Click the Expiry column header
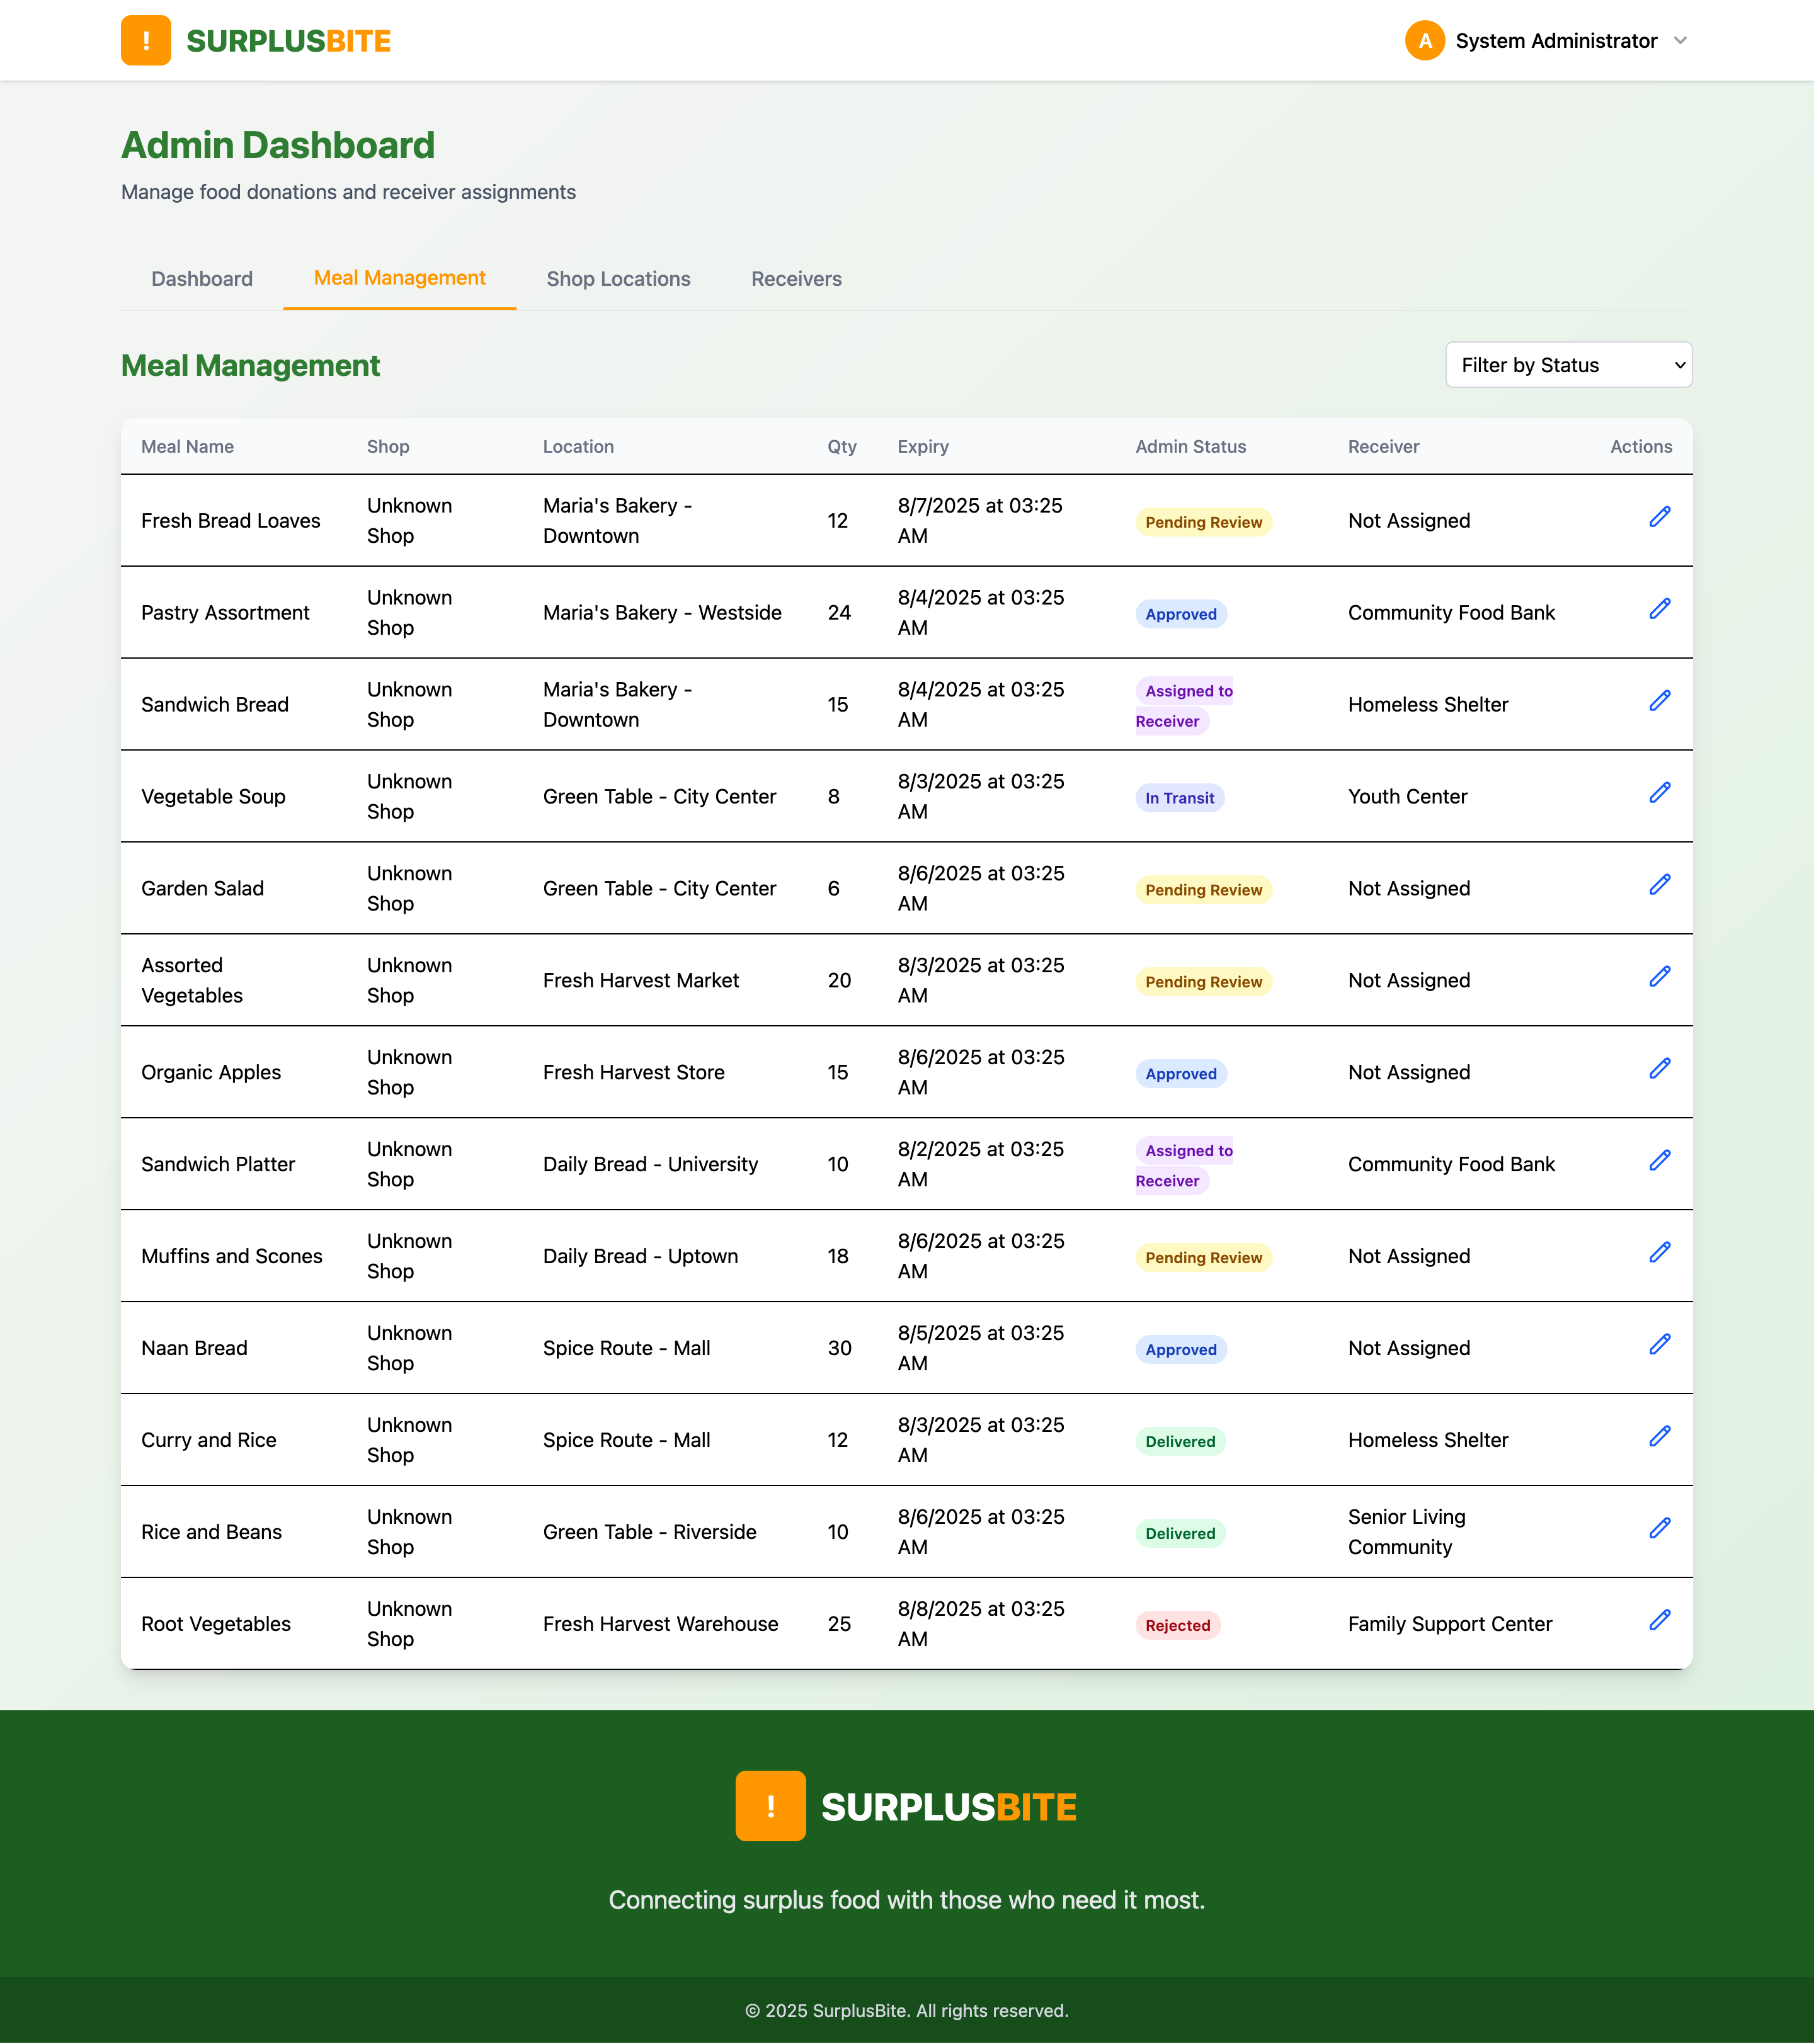The image size is (1814, 2044). 922,447
